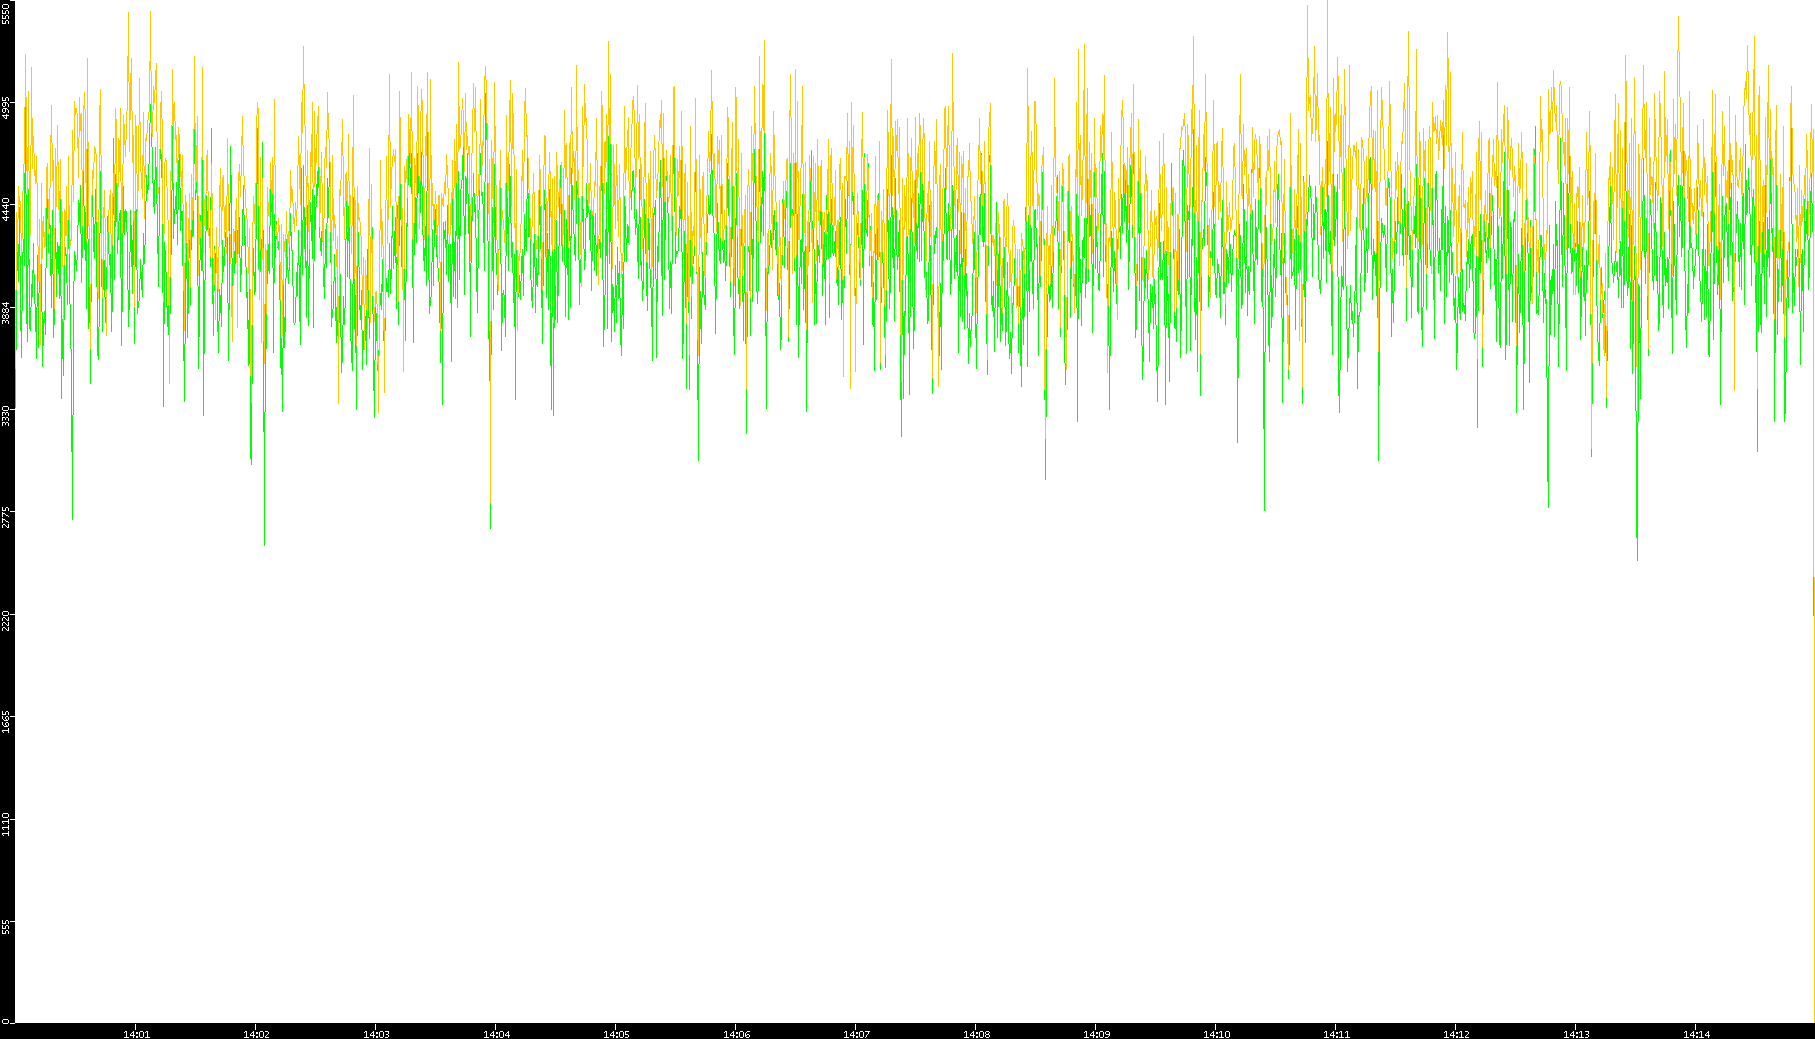Click the 14:04 time axis label
The height and width of the screenshot is (1039, 1815).
(x=496, y=1034)
